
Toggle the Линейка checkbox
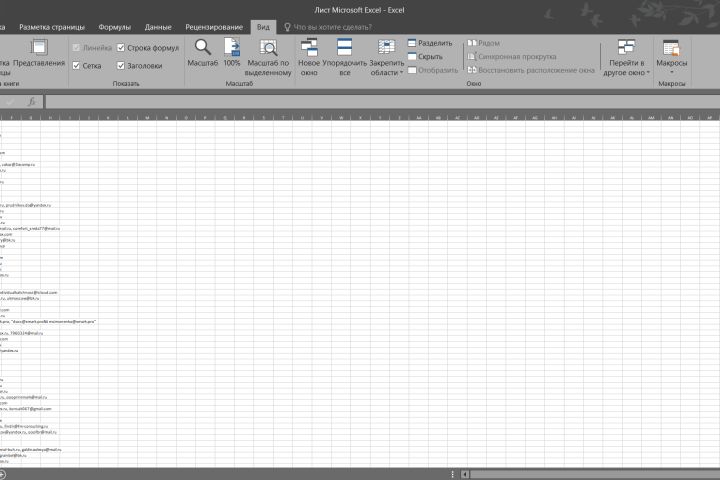point(76,48)
